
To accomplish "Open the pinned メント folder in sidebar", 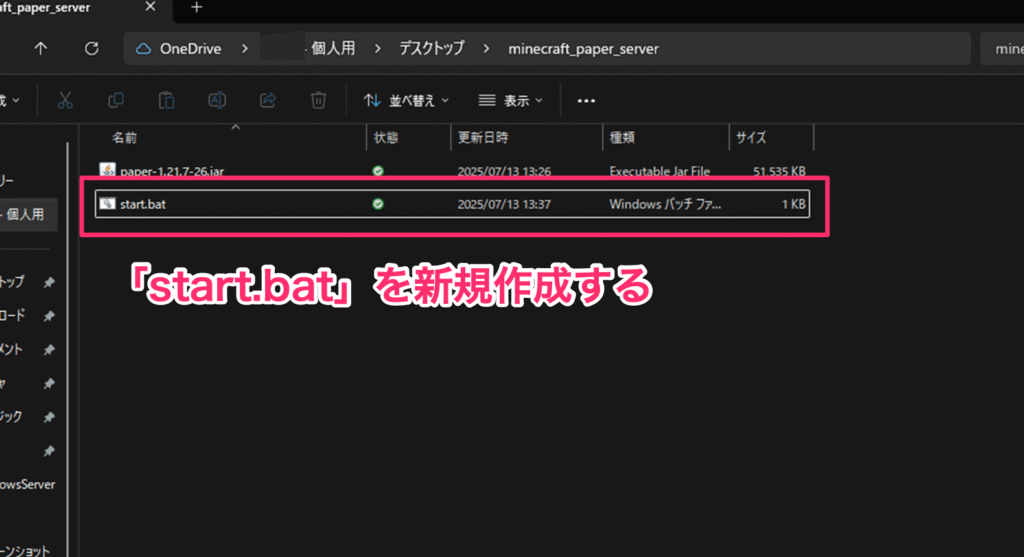I will pyautogui.click(x=12, y=349).
